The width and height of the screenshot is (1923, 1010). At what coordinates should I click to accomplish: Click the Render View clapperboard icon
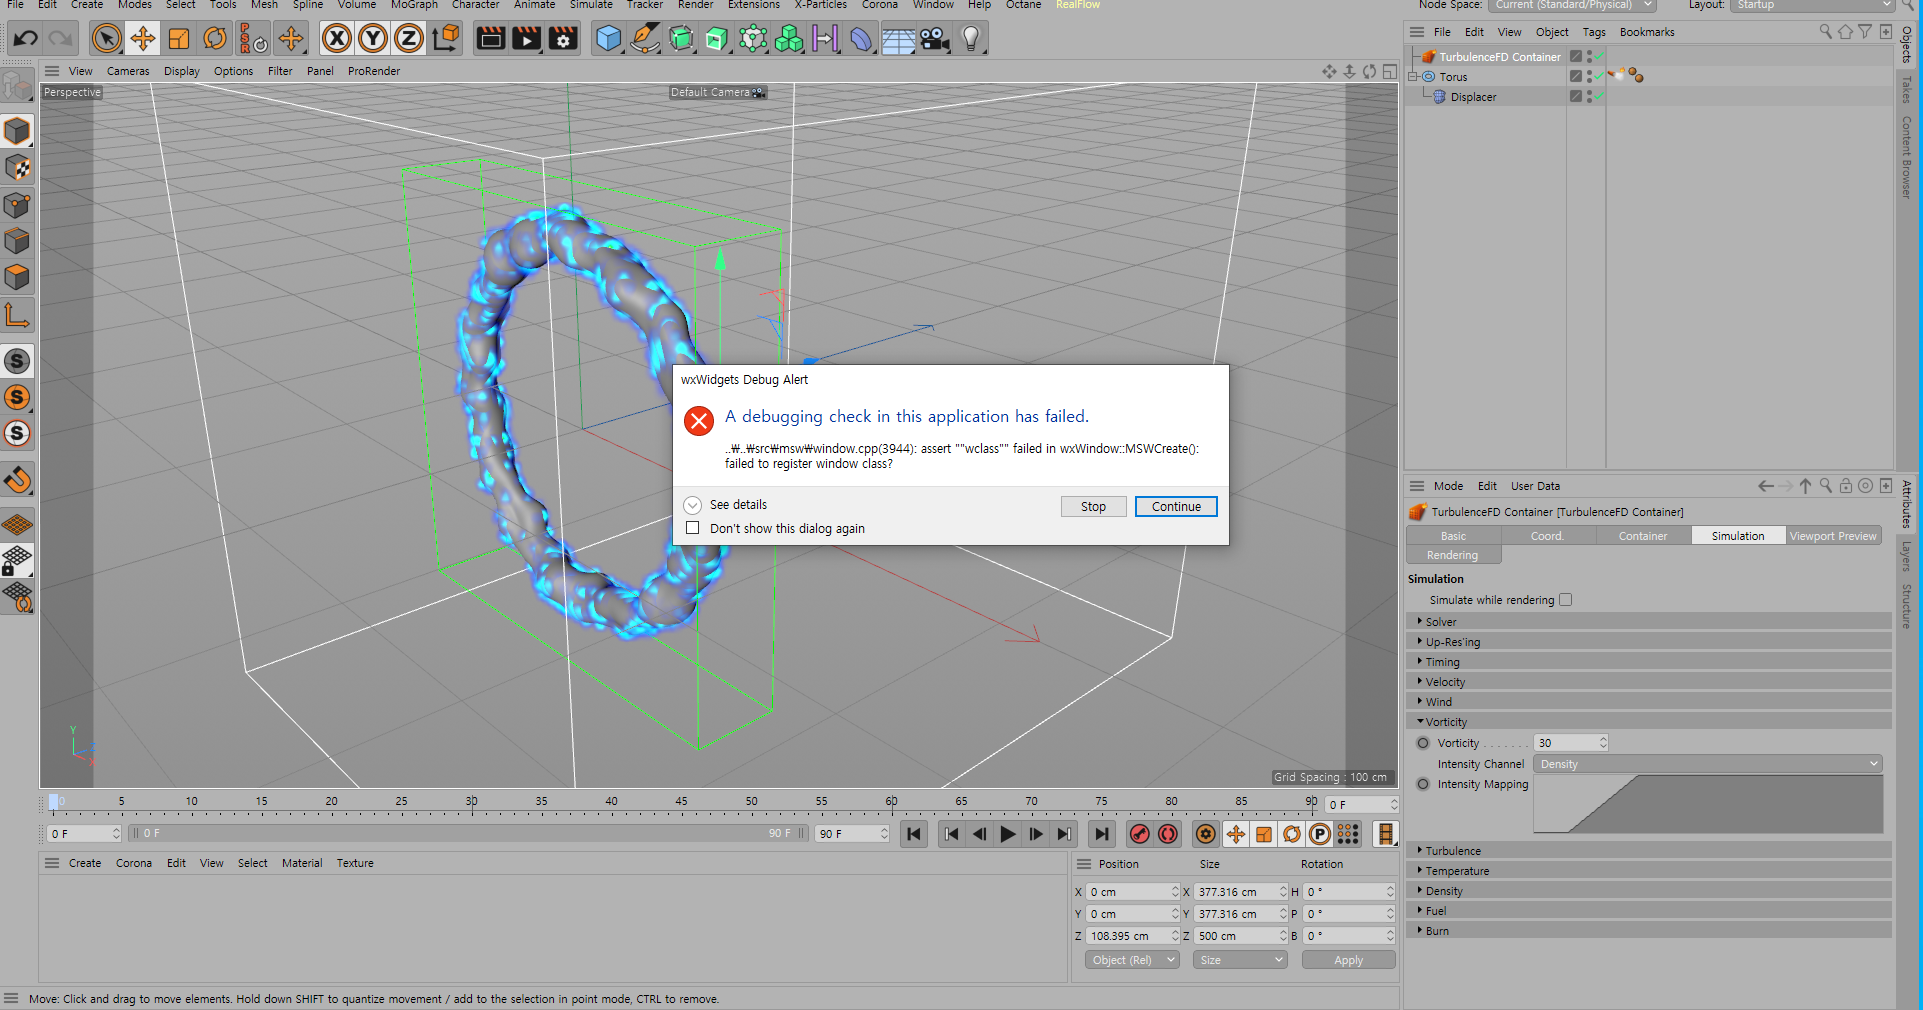point(490,39)
